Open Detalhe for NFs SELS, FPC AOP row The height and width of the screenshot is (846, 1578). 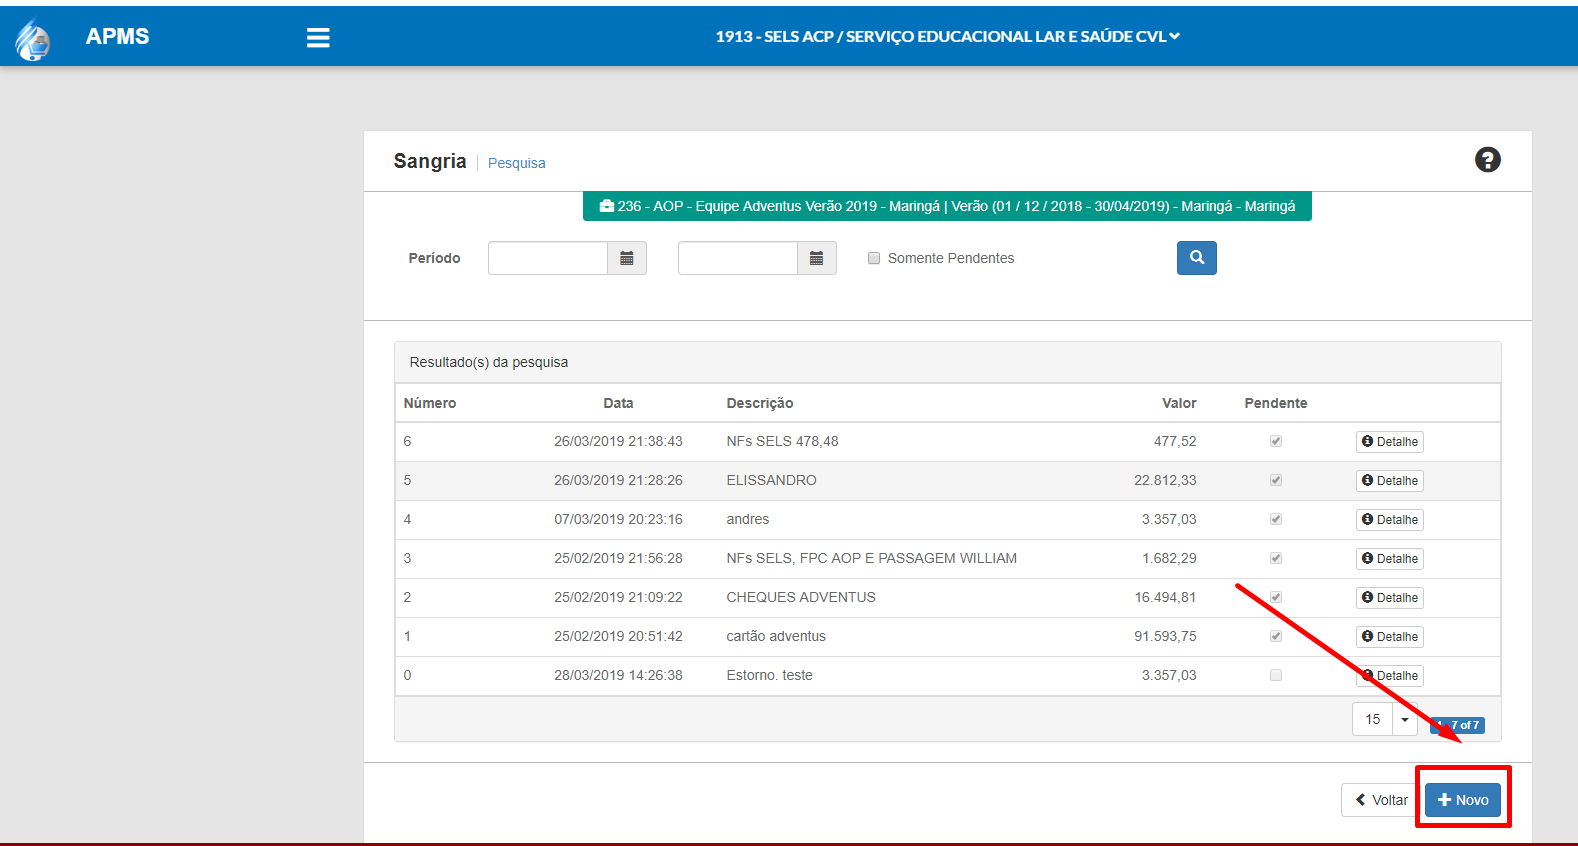pyautogui.click(x=1389, y=559)
